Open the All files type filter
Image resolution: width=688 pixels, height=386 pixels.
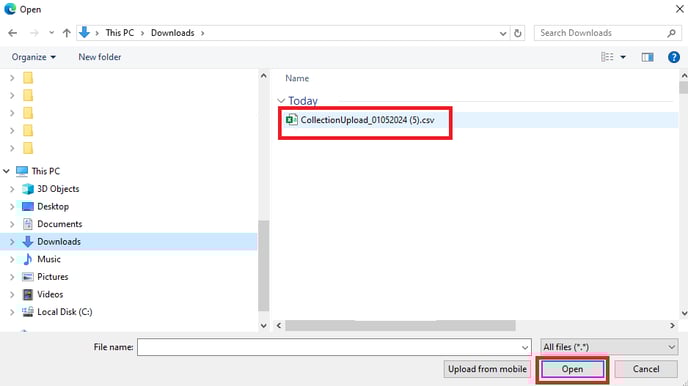tap(609, 347)
